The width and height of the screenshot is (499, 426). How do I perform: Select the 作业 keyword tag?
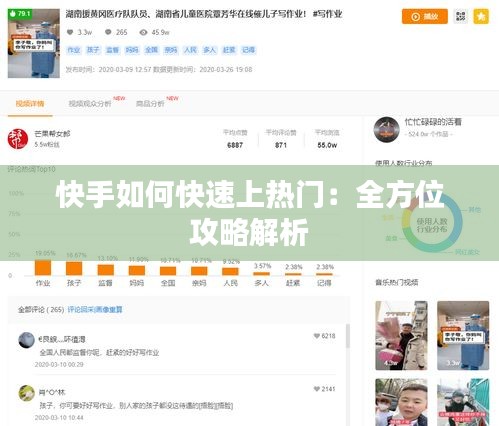tap(74, 50)
